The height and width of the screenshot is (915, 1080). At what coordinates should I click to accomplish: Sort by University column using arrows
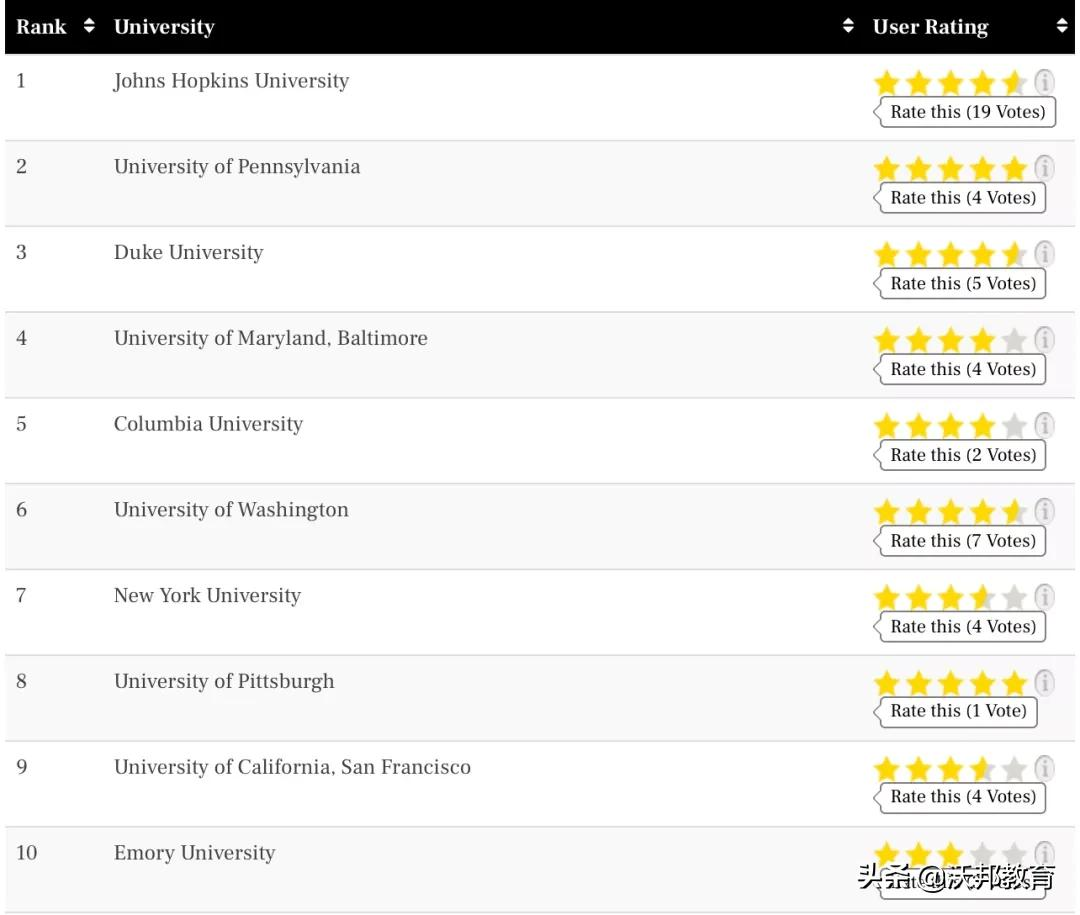tap(849, 27)
